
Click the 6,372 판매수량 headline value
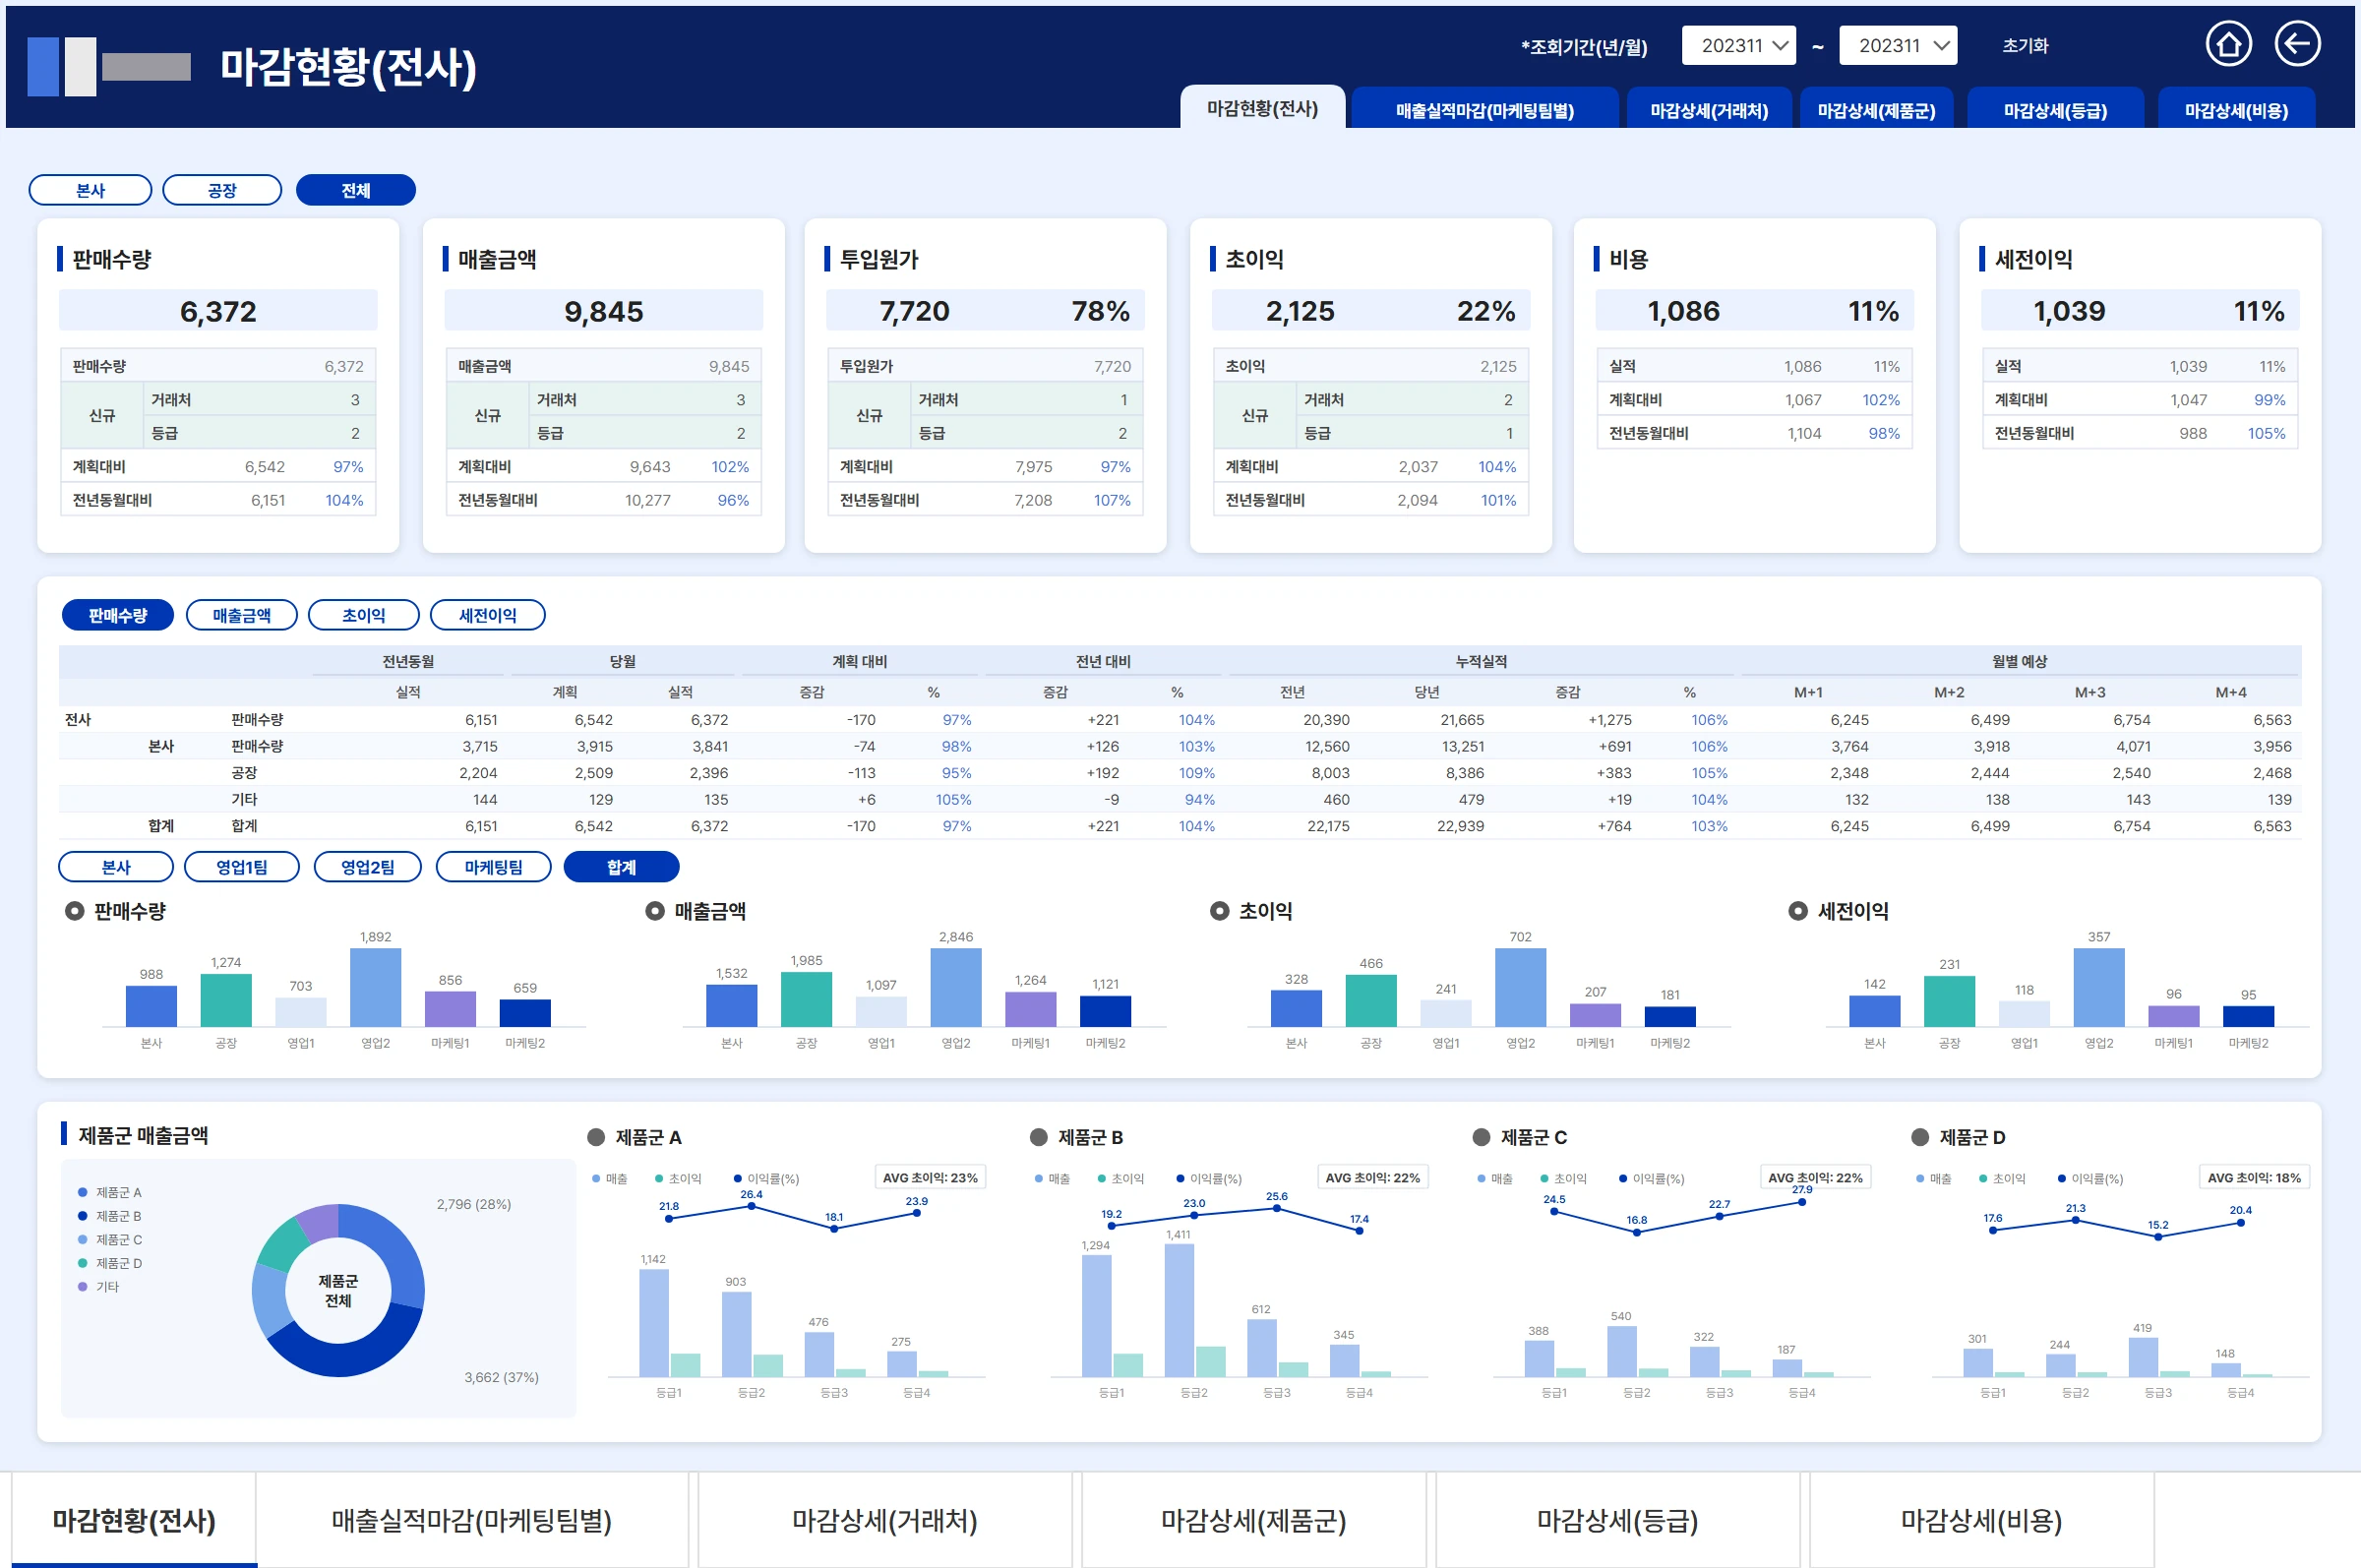click(218, 311)
